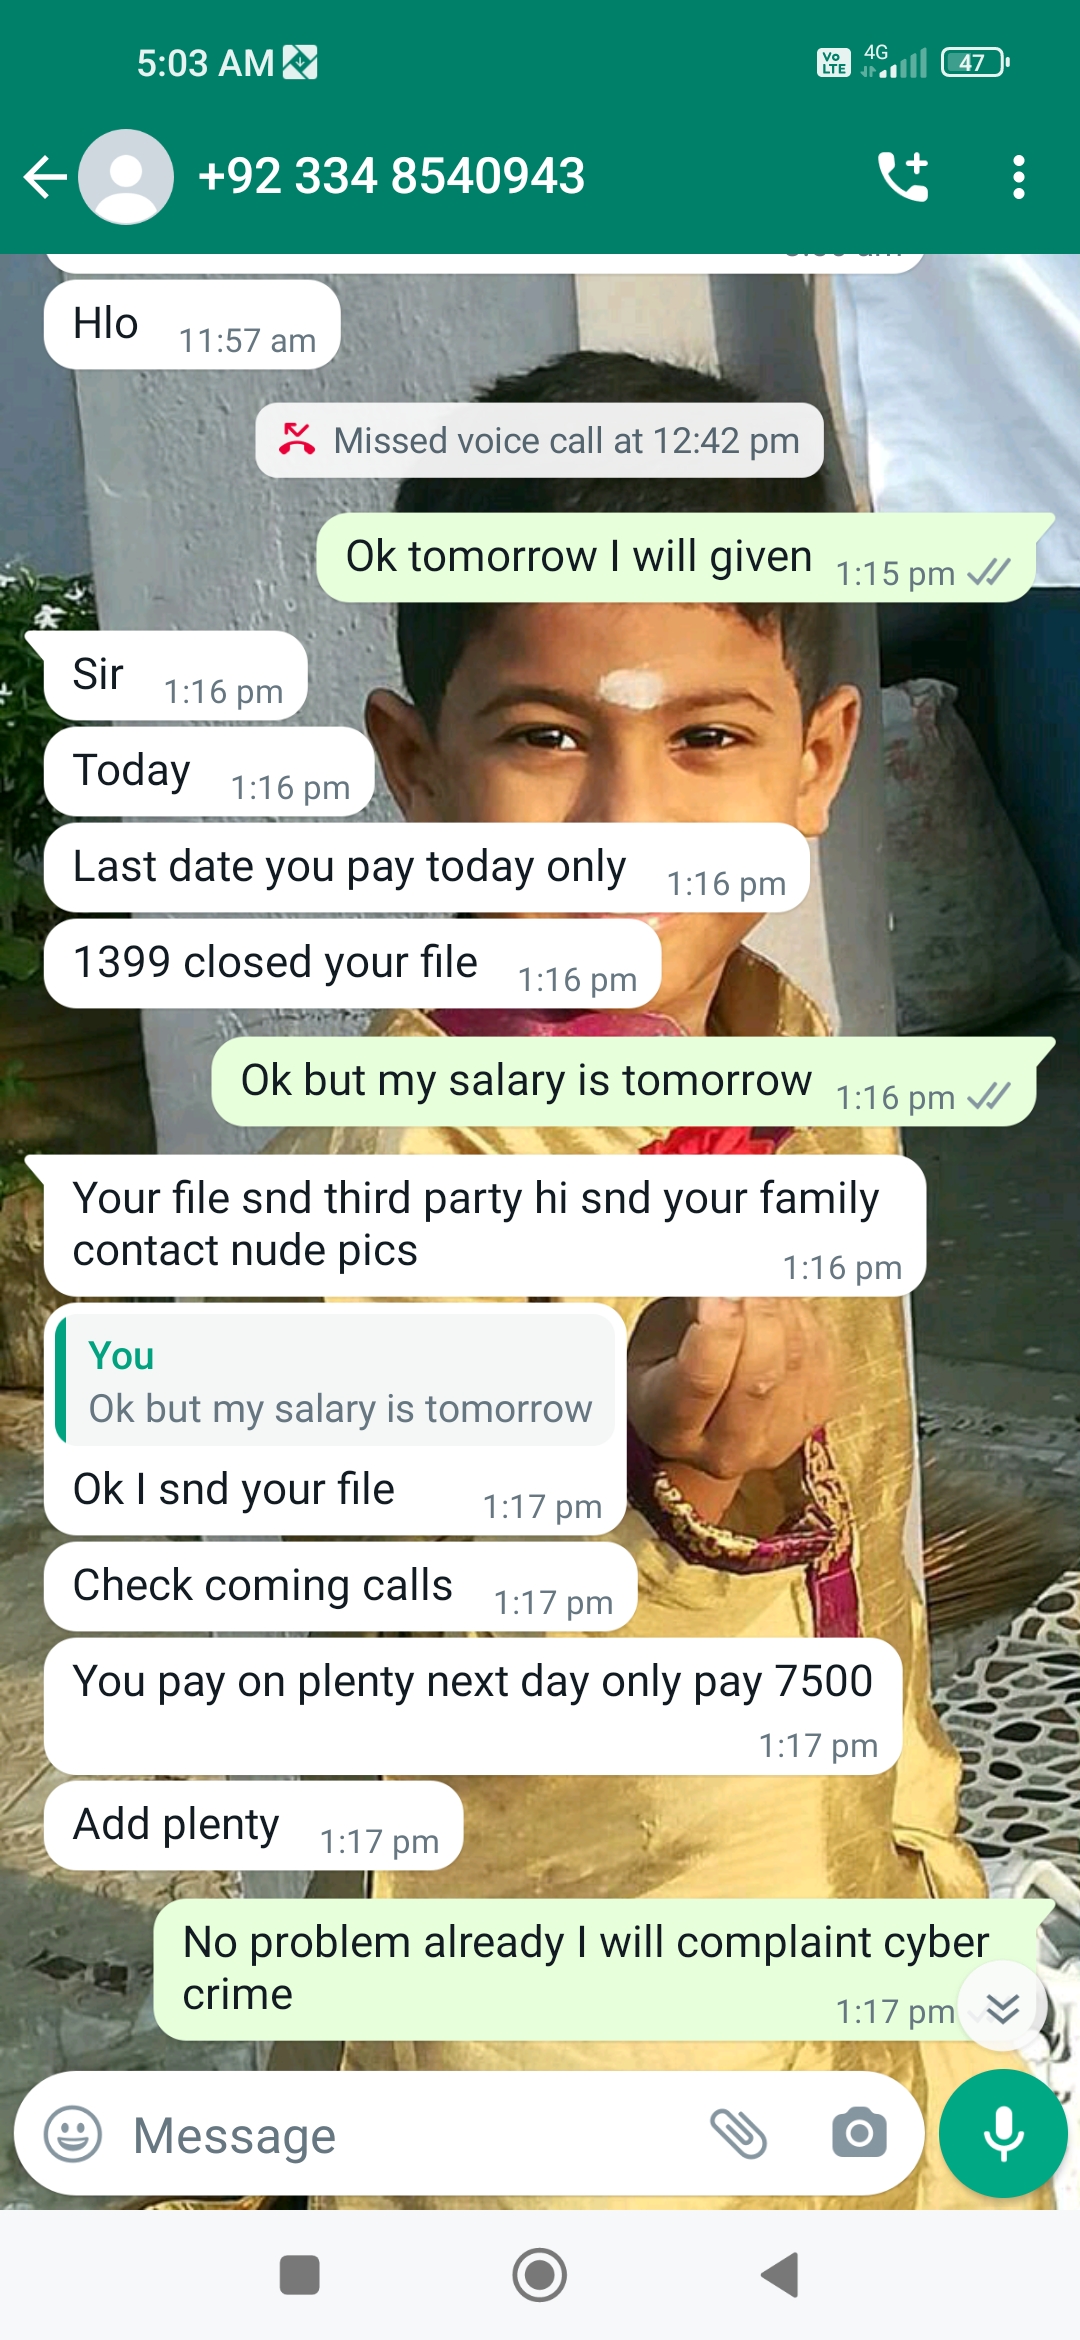Open the camera from message bar
1080x2340 pixels.
(x=859, y=2134)
